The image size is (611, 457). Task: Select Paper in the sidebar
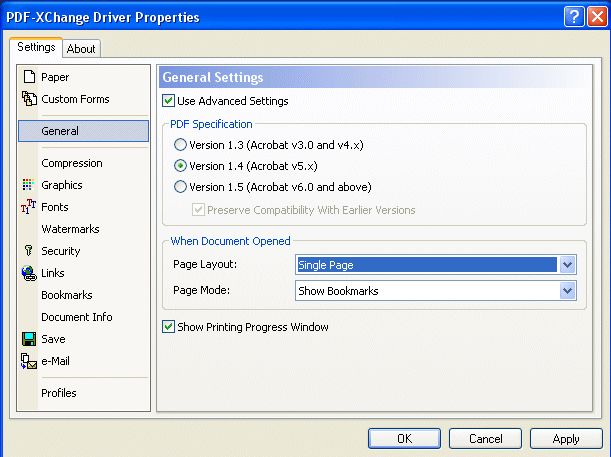pos(55,77)
